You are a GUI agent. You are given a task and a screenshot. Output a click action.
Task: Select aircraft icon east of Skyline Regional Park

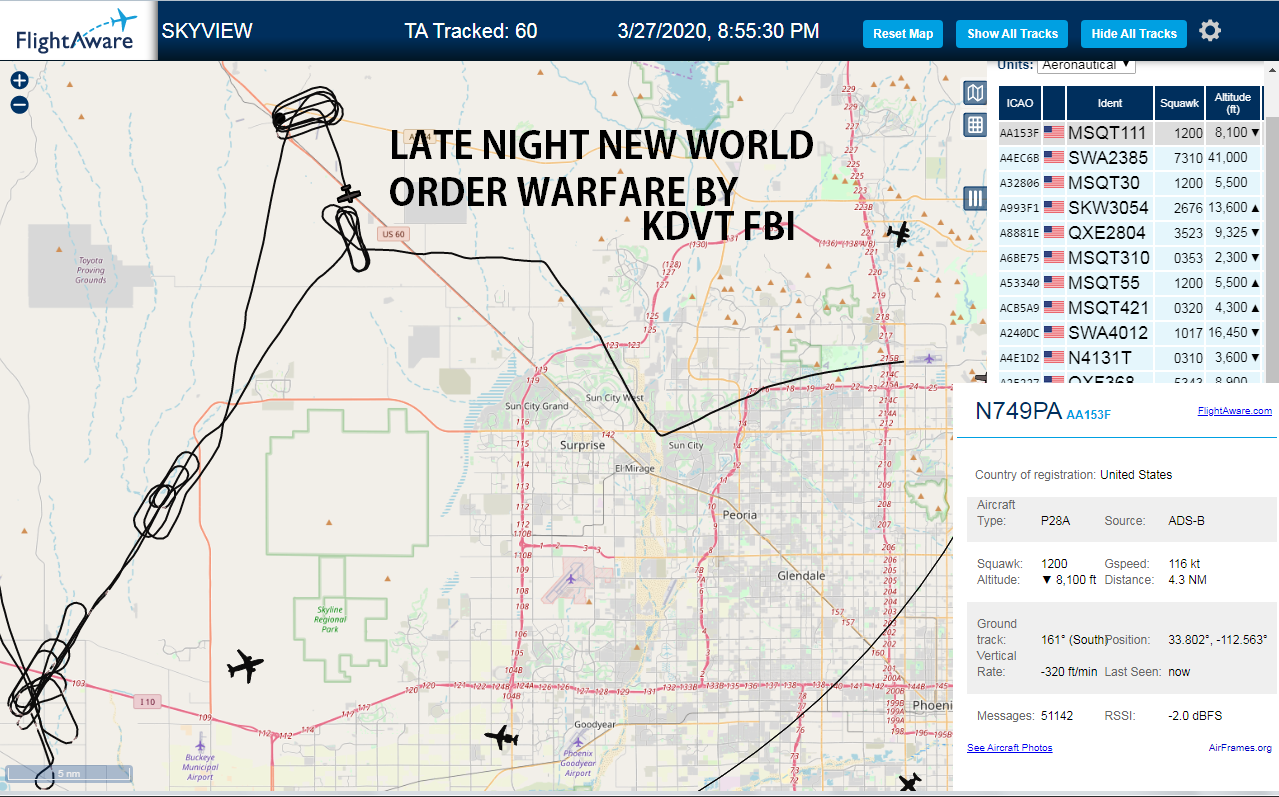tap(245, 666)
